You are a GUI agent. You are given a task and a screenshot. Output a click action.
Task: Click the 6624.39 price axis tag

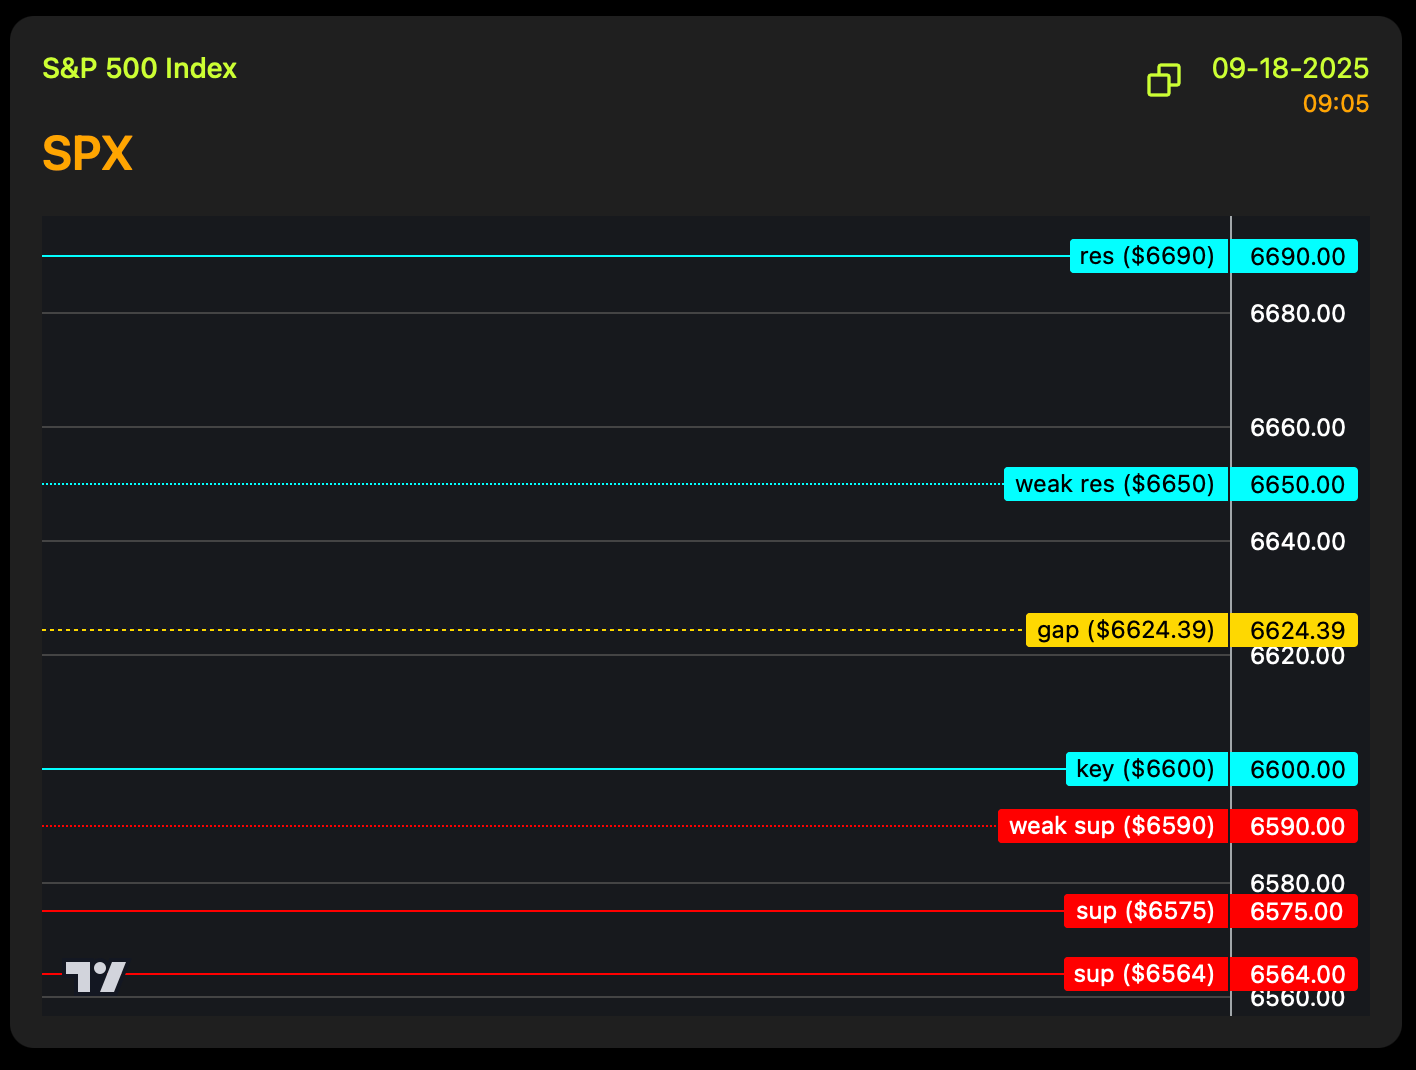pos(1295,630)
